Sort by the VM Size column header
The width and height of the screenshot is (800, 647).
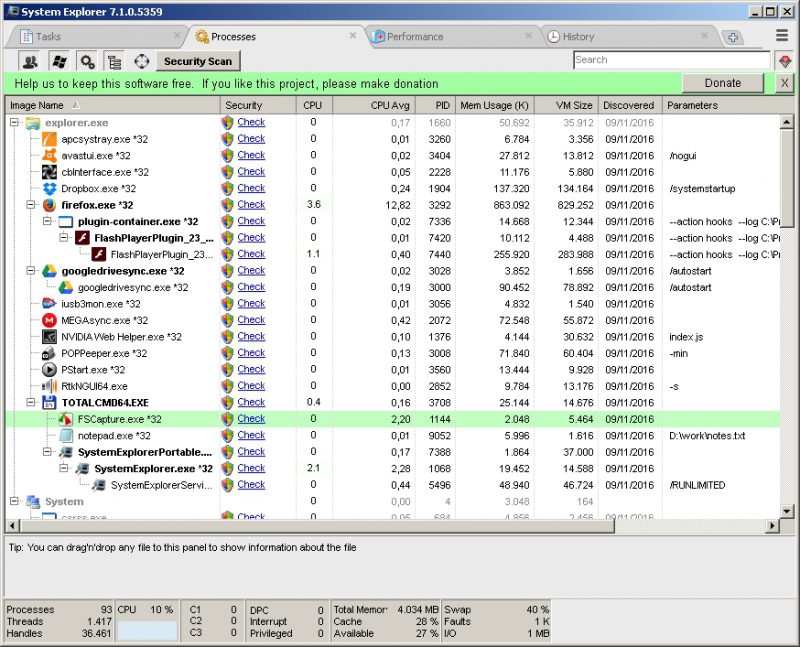pyautogui.click(x=566, y=105)
